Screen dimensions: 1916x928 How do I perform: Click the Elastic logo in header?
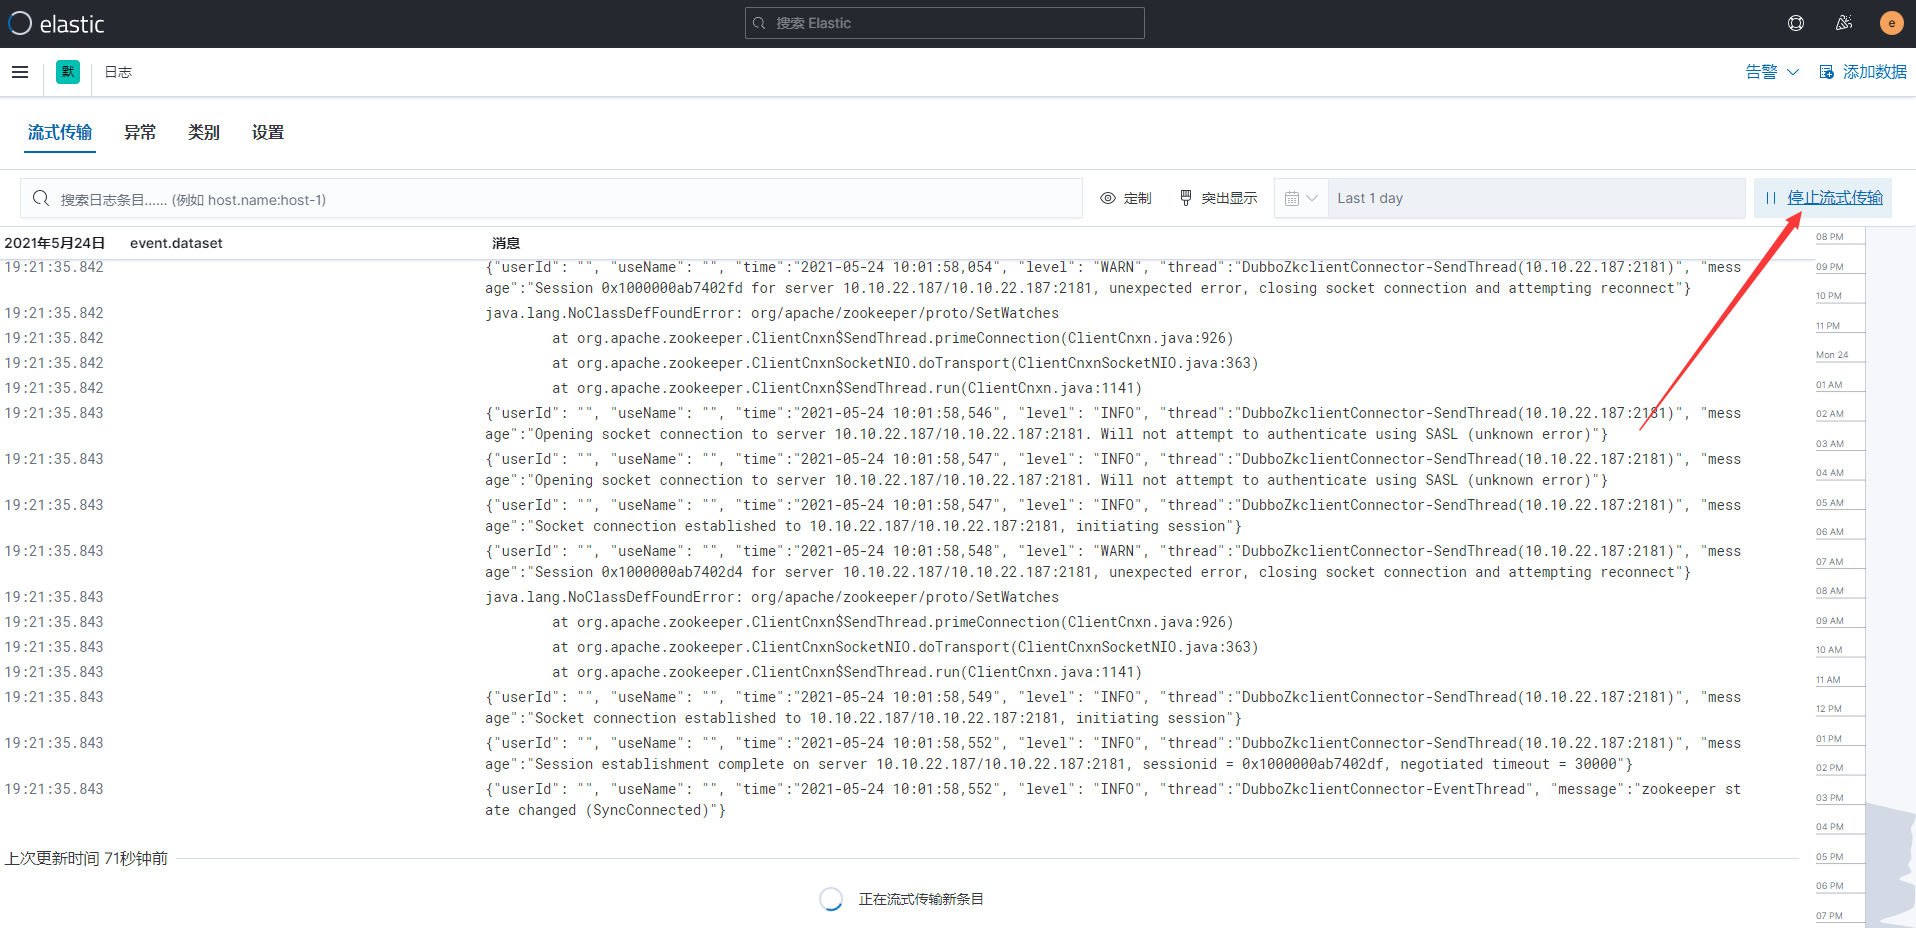(x=56, y=24)
